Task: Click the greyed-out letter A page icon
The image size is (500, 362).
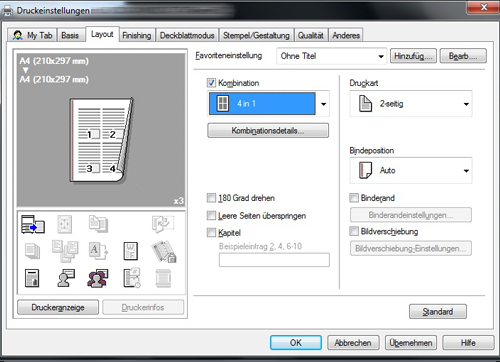Action: point(98,251)
